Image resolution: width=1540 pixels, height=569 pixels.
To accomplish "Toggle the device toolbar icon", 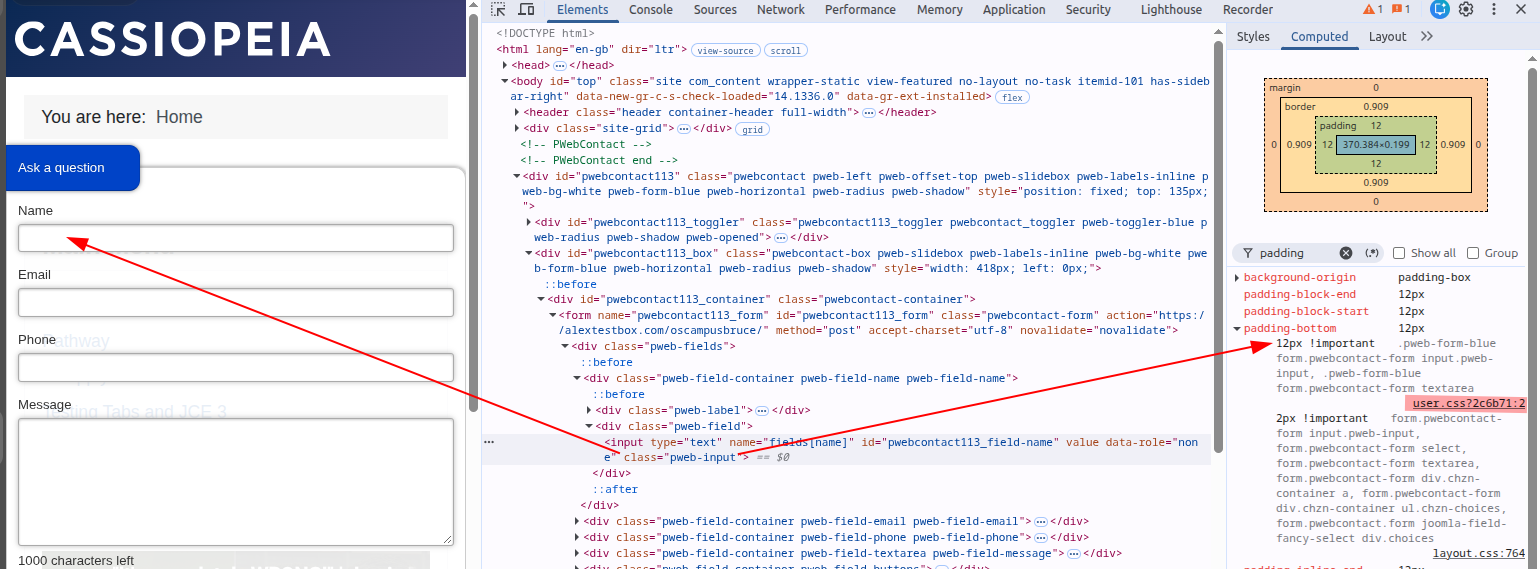I will [526, 10].
